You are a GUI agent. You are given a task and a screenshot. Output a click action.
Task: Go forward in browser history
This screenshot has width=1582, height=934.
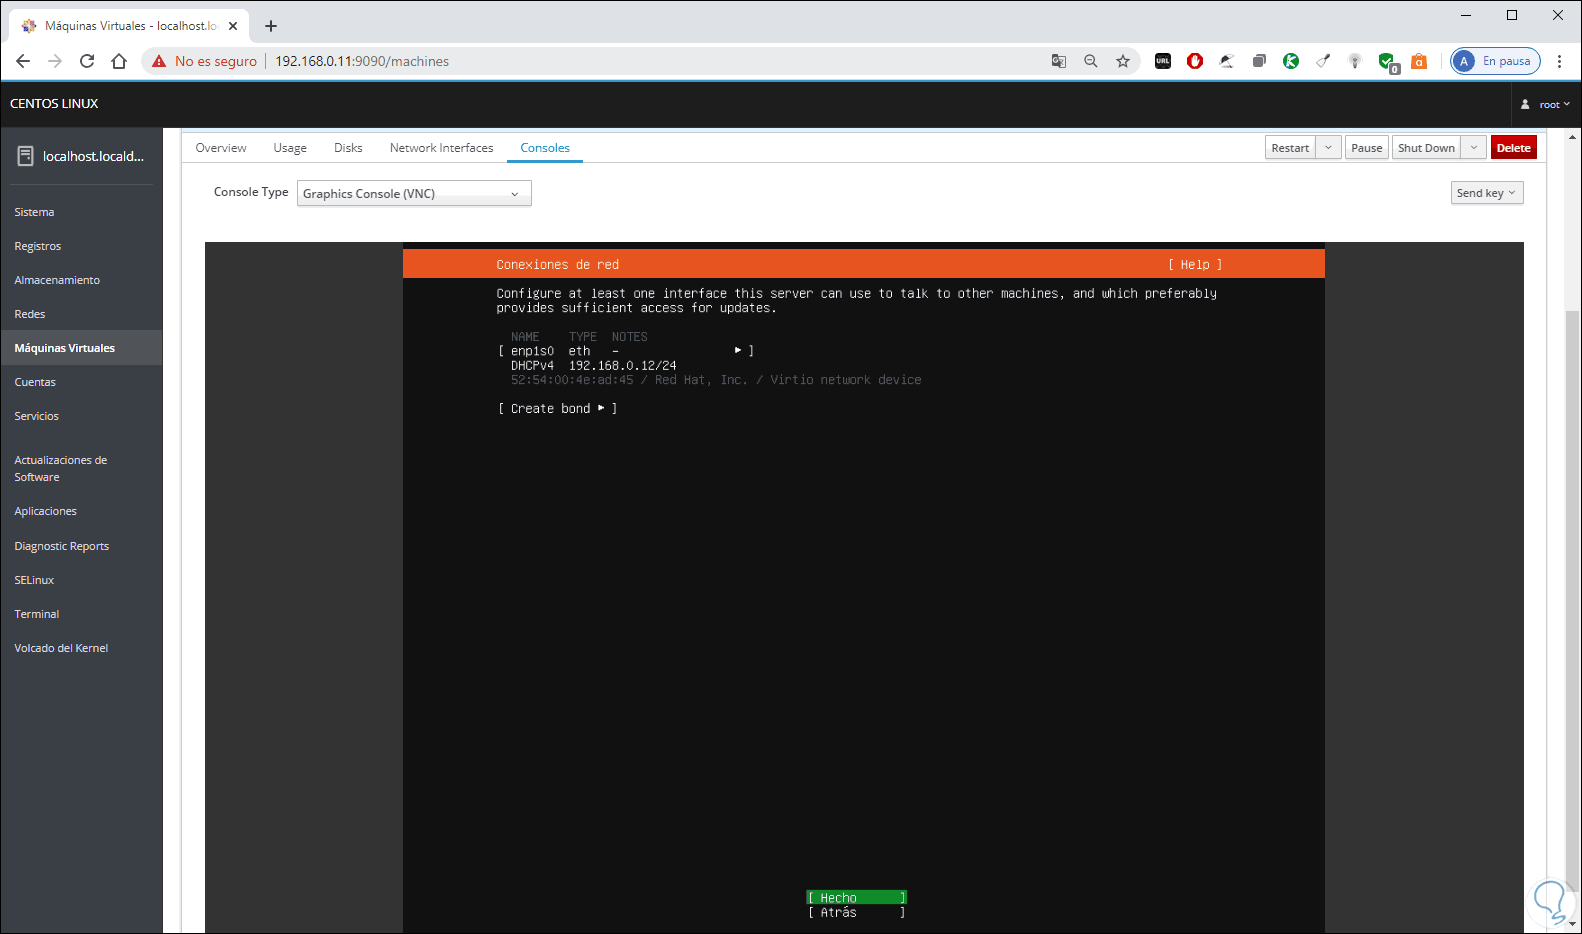click(55, 61)
